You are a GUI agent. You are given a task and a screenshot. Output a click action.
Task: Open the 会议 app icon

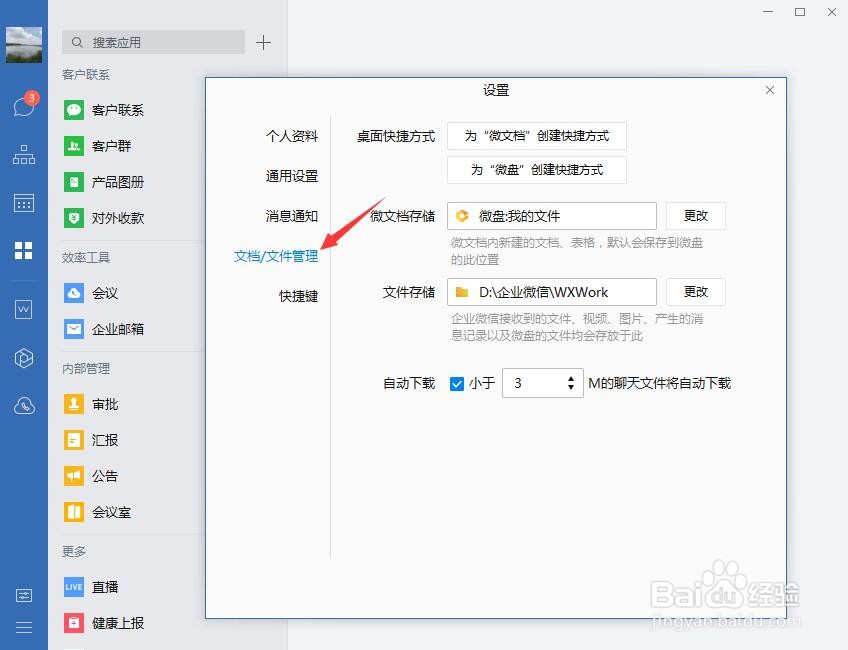[x=74, y=293]
